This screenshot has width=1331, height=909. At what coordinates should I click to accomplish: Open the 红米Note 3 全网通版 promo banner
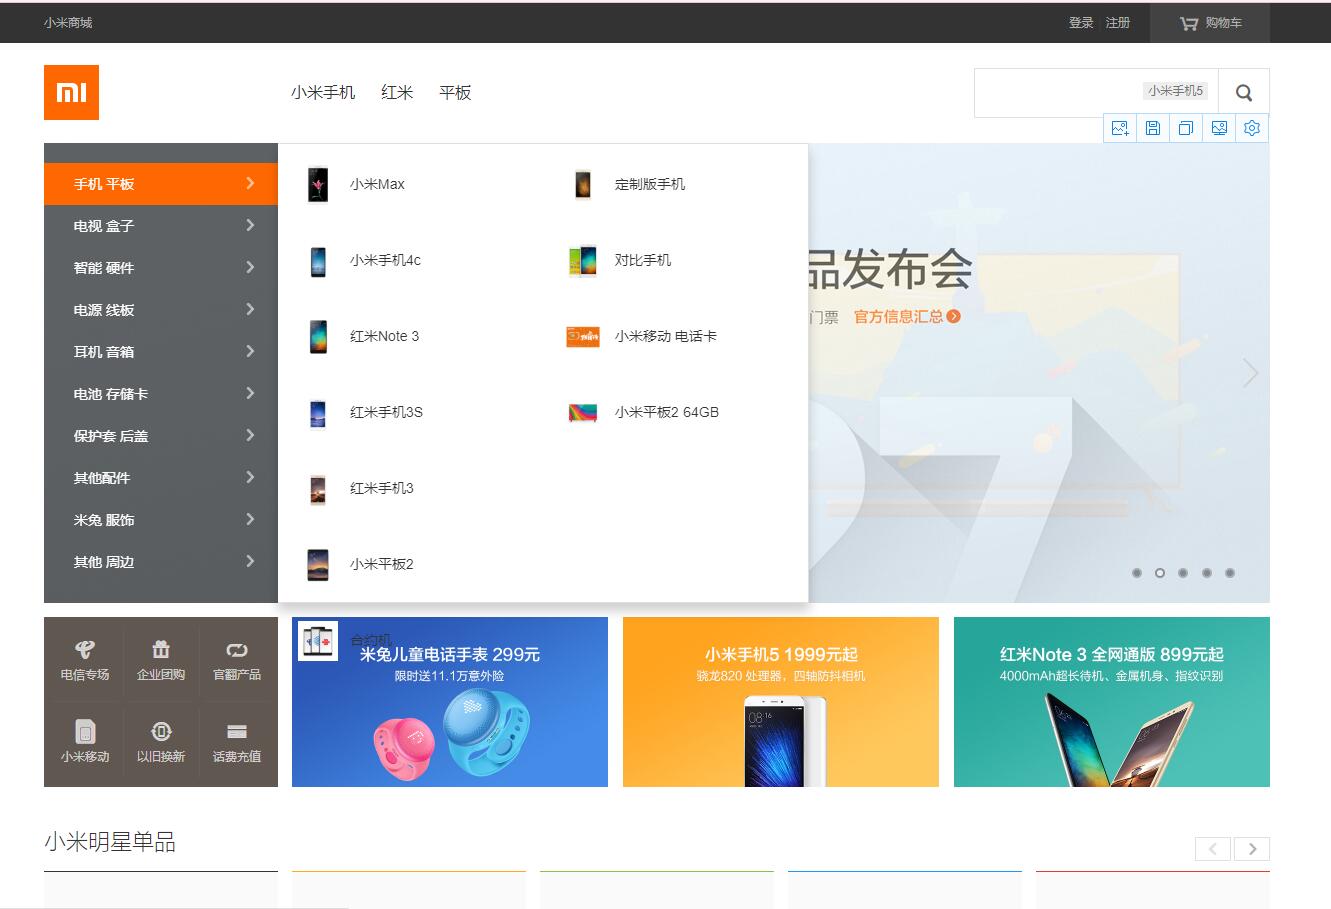coord(1112,702)
